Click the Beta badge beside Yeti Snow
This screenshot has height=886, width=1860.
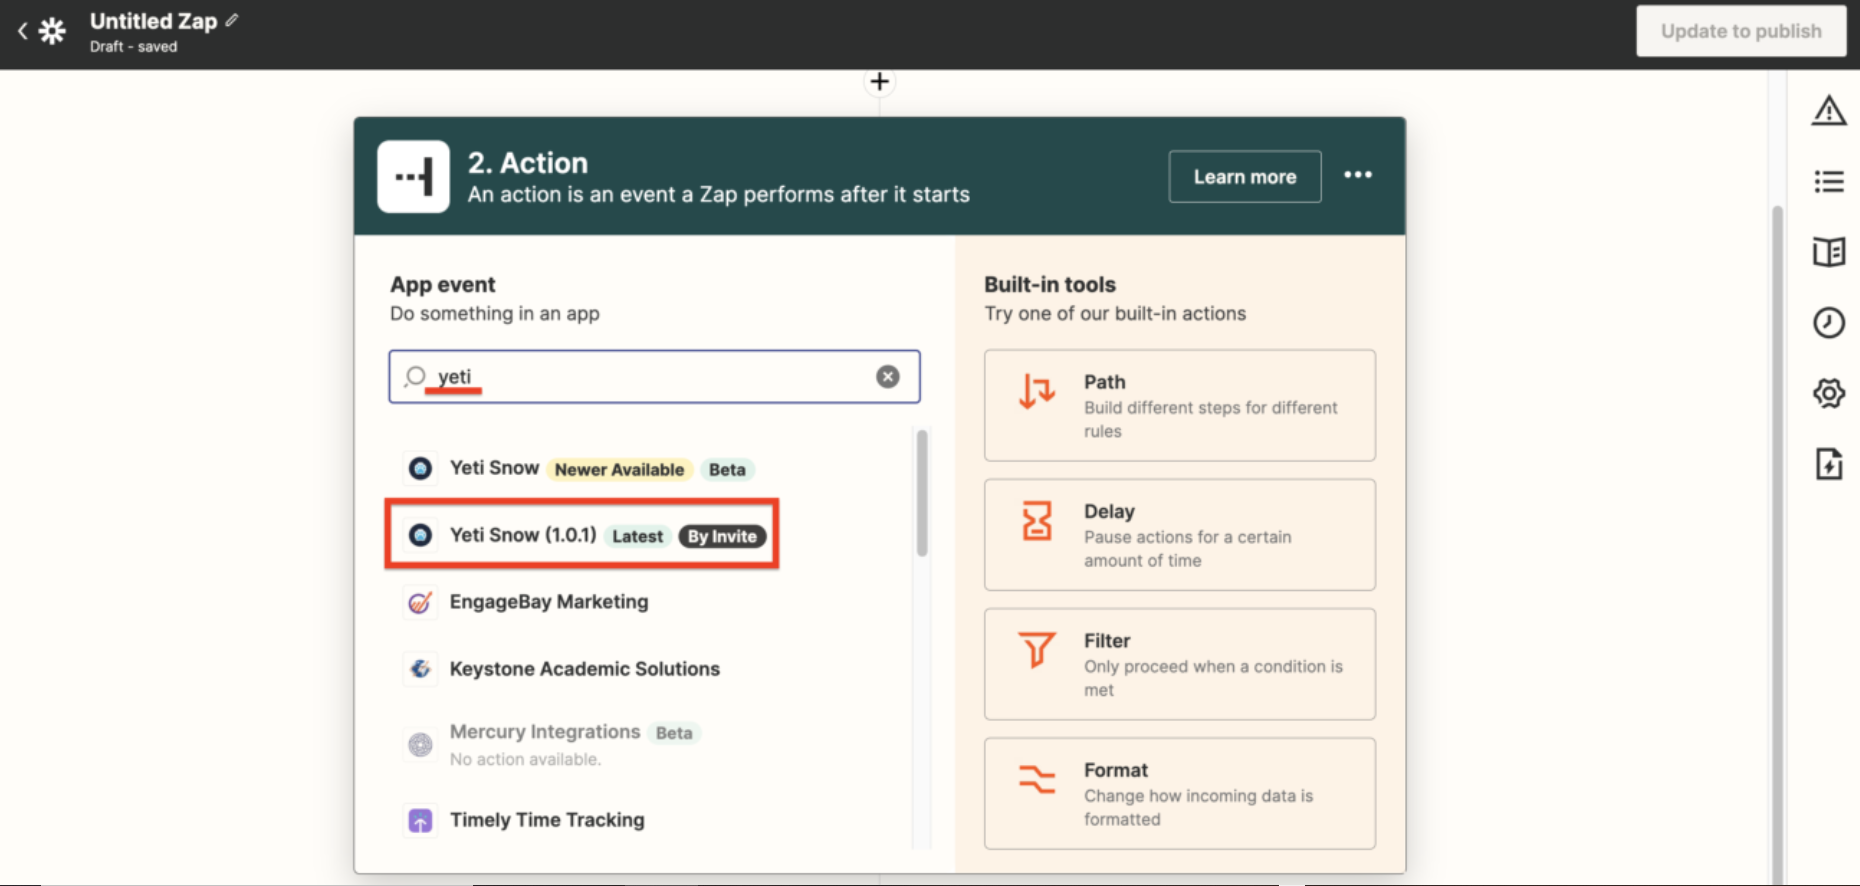727,469
